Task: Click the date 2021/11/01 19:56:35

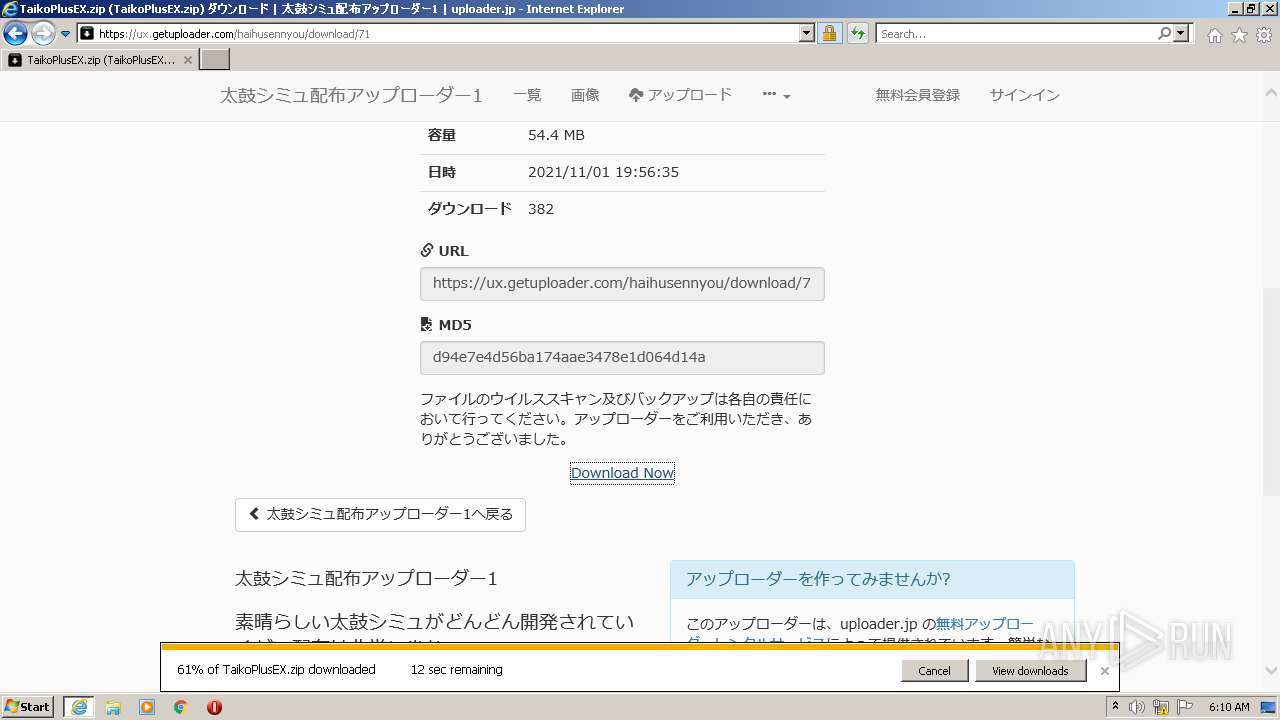Action: point(603,172)
